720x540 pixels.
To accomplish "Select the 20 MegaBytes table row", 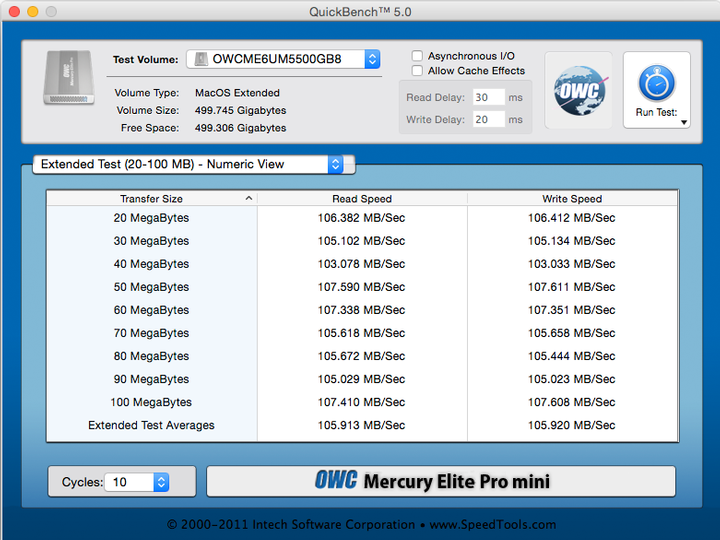I will 362,218.
